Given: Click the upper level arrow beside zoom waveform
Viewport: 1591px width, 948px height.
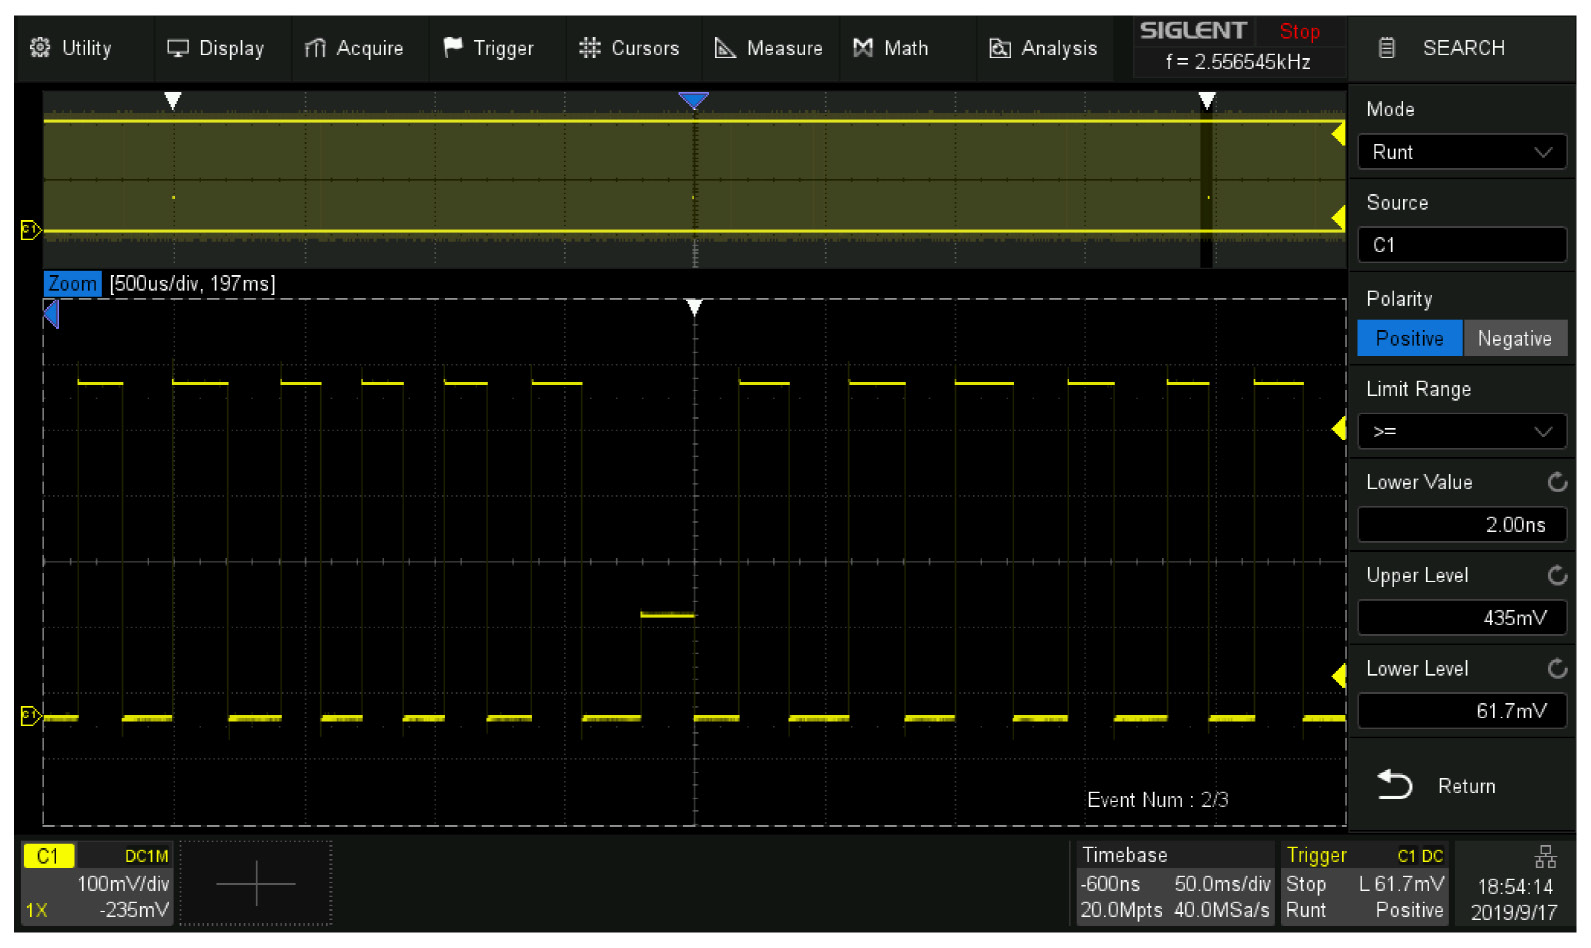Looking at the screenshot, I should 1339,429.
